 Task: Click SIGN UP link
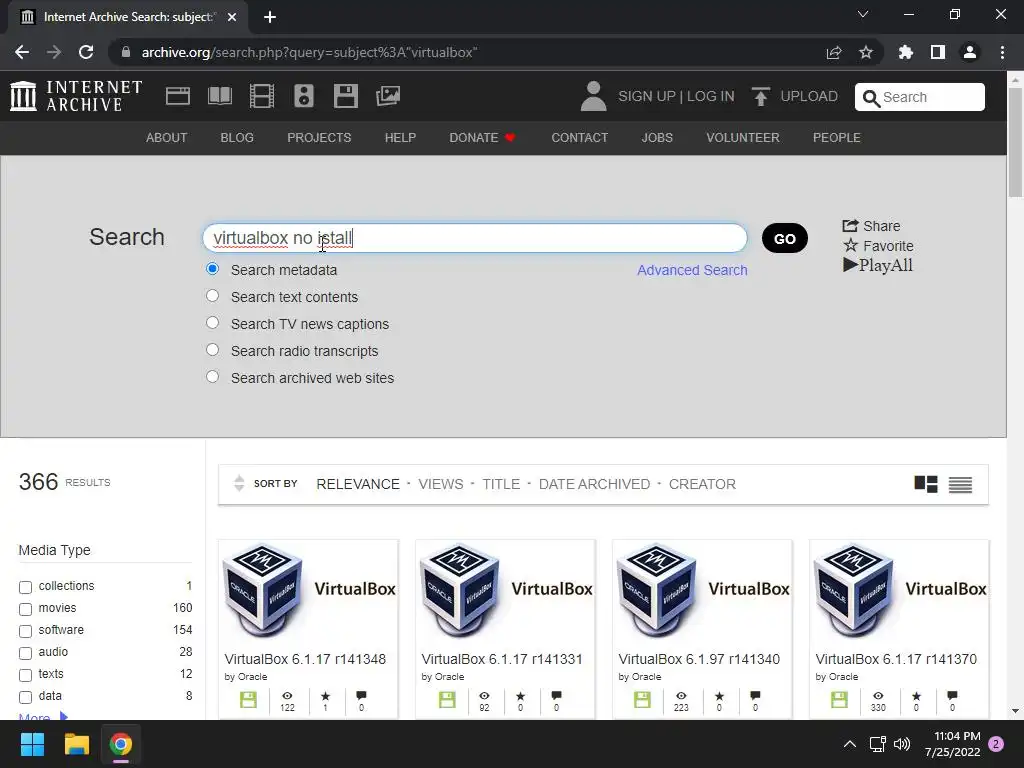pos(647,96)
